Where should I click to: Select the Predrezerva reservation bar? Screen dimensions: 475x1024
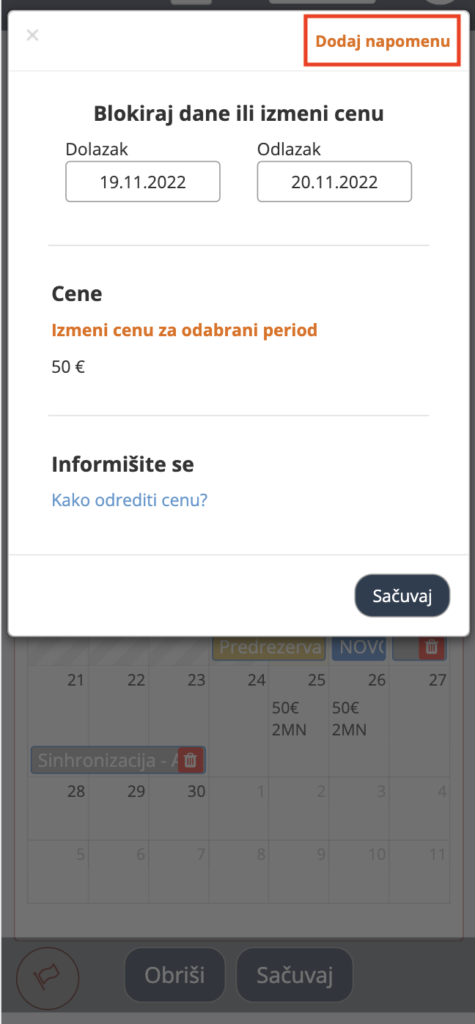click(269, 647)
